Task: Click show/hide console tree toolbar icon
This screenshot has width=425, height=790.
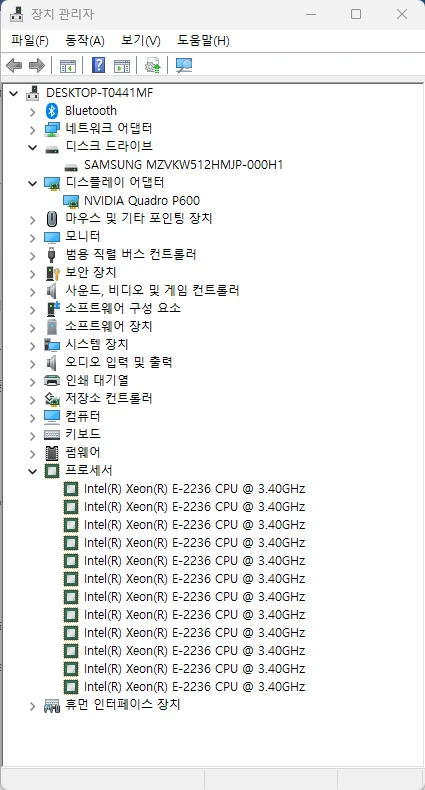Action: coord(68,65)
